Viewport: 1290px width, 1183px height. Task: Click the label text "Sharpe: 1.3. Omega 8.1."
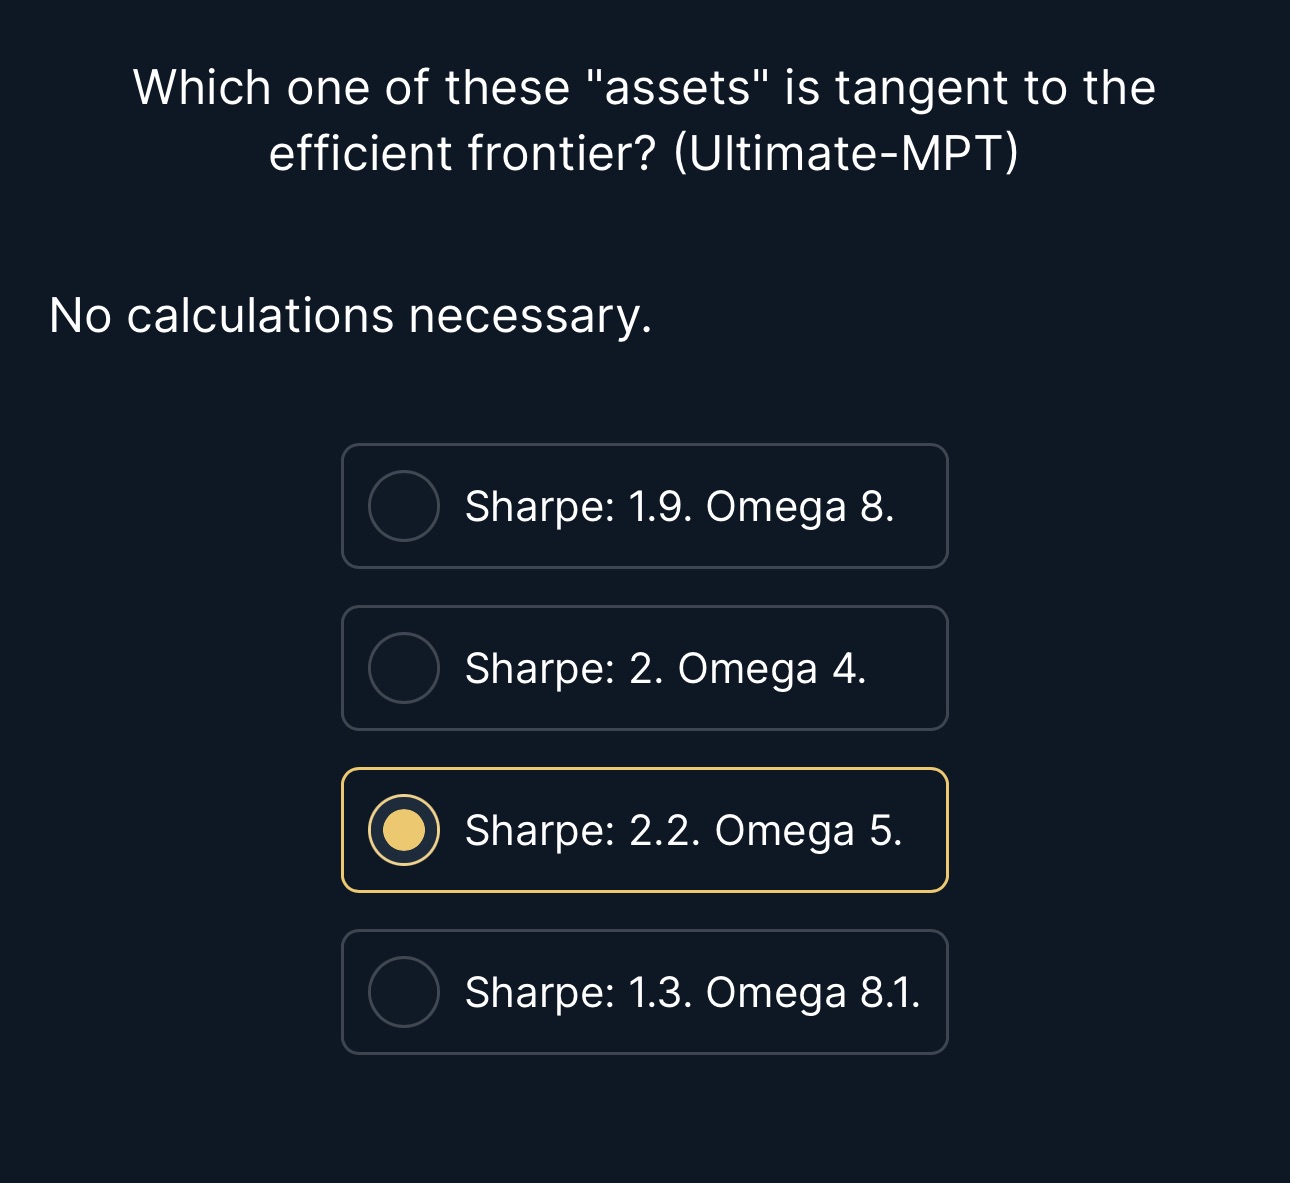tap(693, 992)
